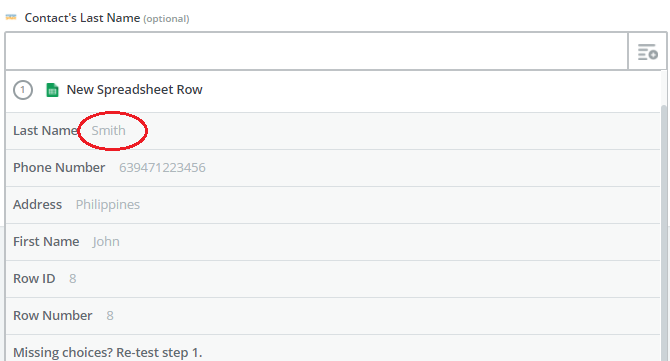Collapse the New Spreadsheet Row section header
Viewport: 670px width, 361px height.
333,91
